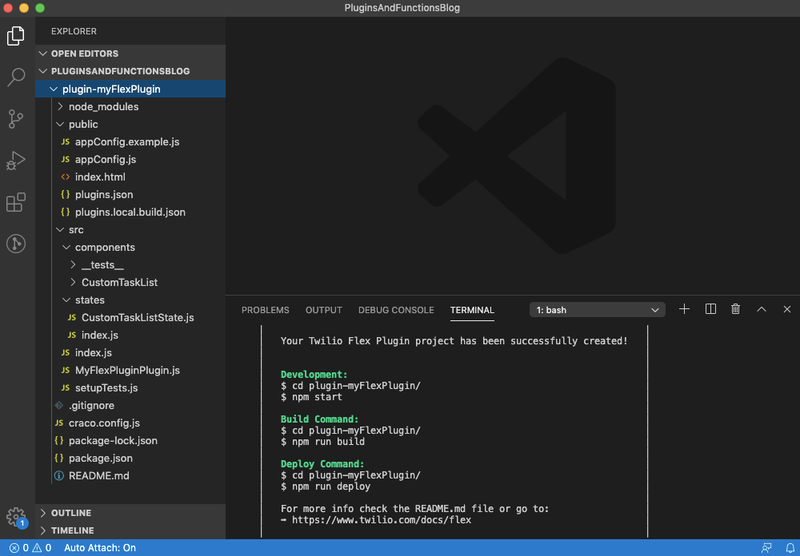Click the twilio.com/docs/flex link in terminal

pyautogui.click(x=382, y=520)
